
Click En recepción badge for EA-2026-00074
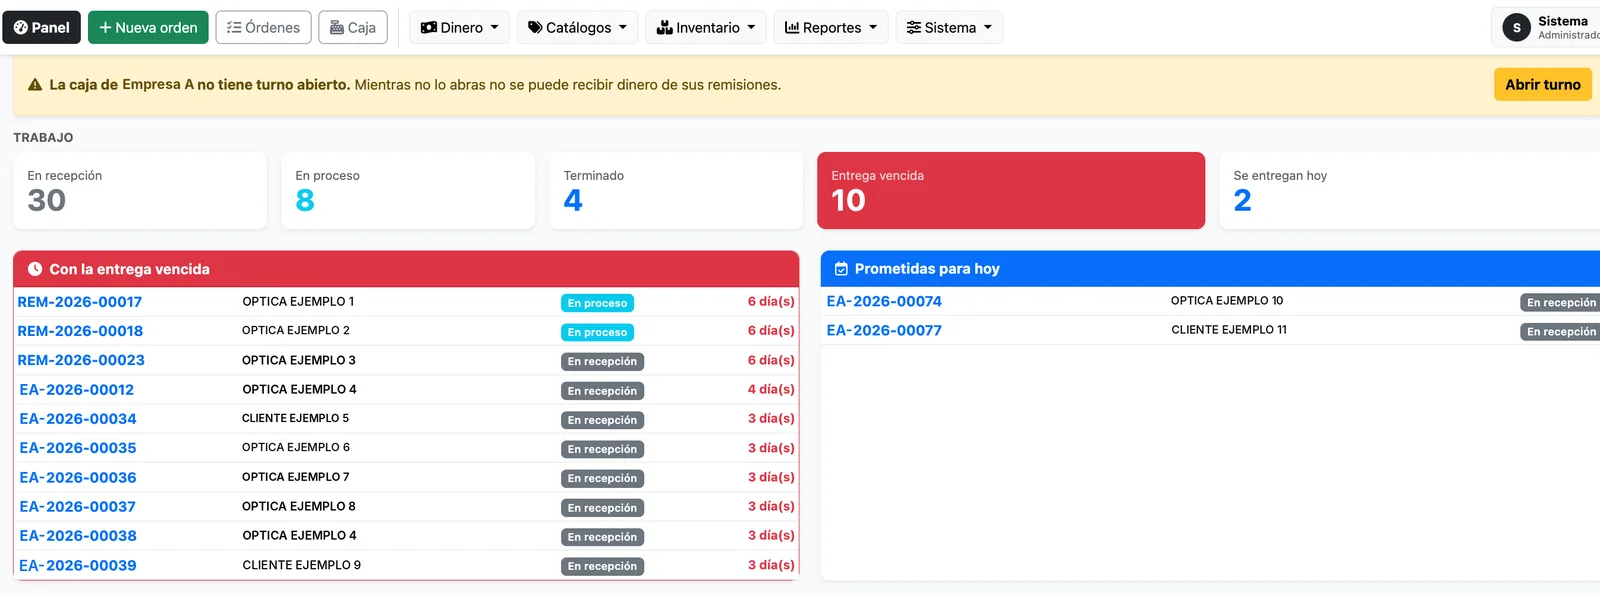[x=1560, y=302]
